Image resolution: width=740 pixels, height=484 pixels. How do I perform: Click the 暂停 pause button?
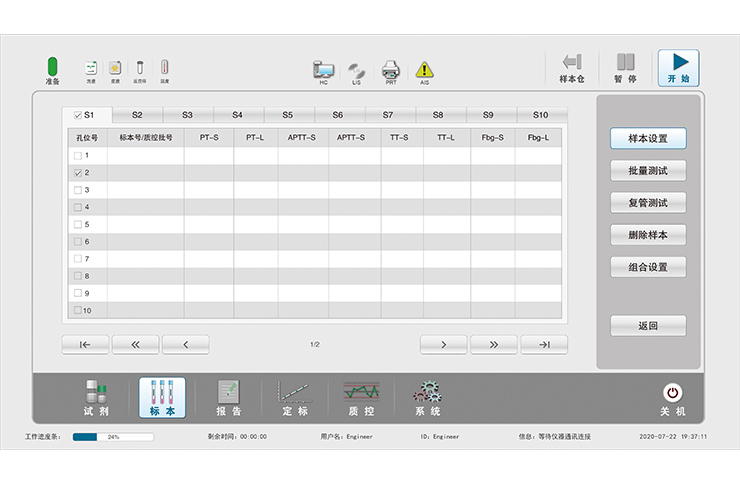[x=625, y=68]
